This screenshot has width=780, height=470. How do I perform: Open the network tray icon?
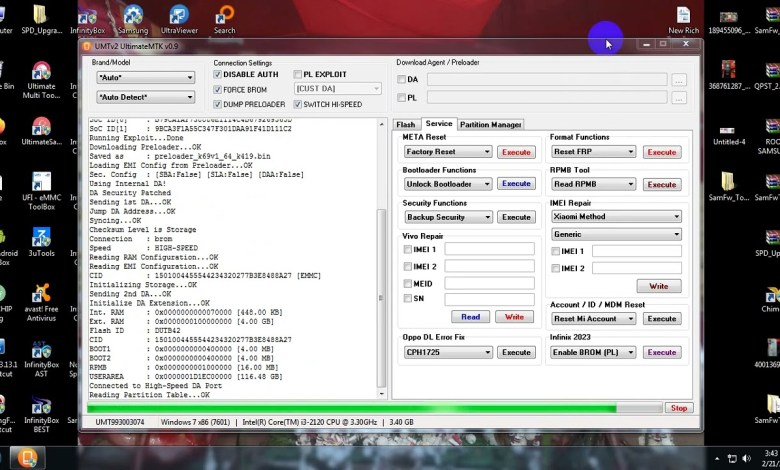732,459
